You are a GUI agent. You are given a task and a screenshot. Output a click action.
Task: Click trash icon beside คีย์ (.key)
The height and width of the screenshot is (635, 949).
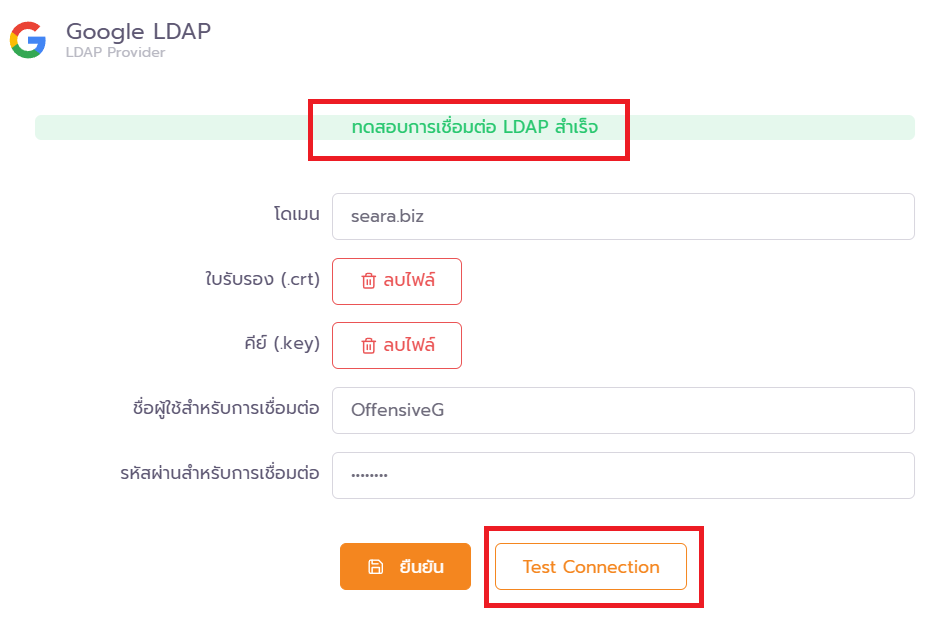click(368, 346)
